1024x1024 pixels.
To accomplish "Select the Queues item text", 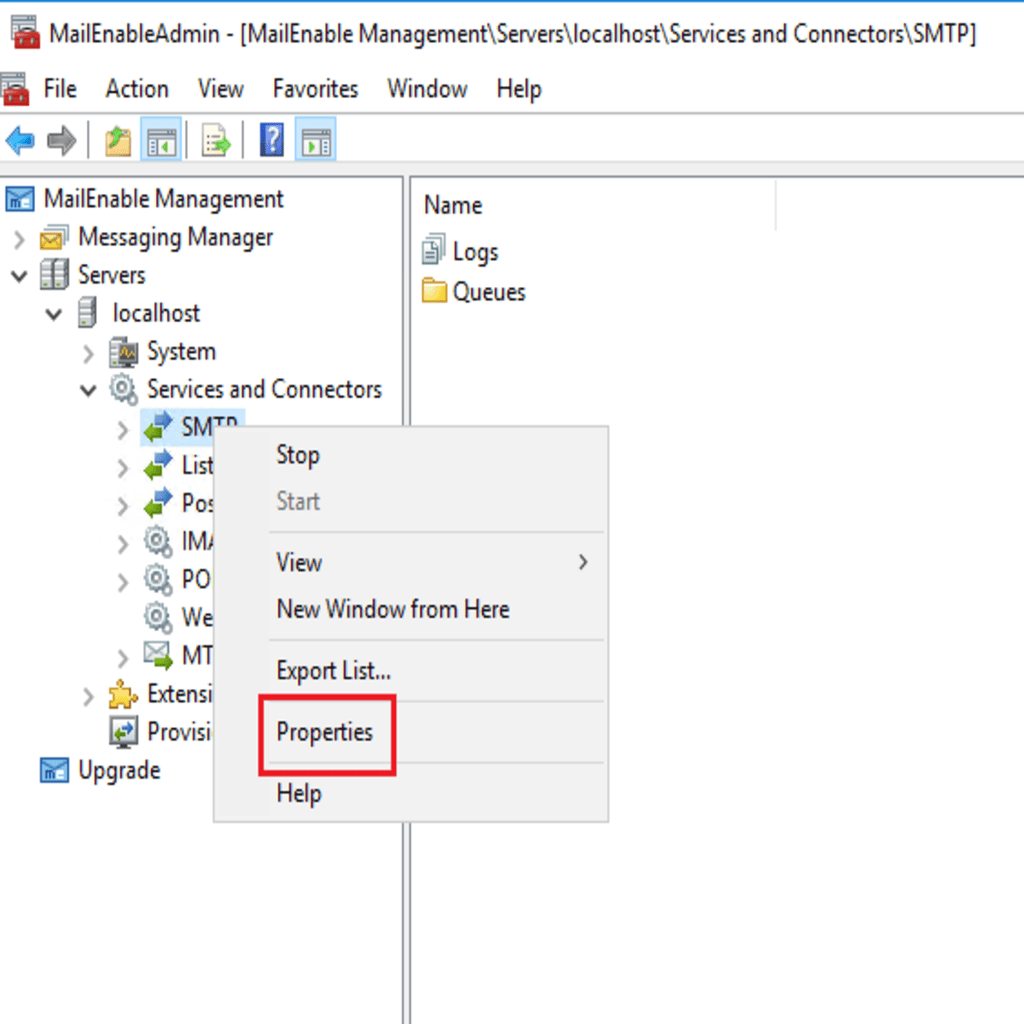I will coord(489,292).
